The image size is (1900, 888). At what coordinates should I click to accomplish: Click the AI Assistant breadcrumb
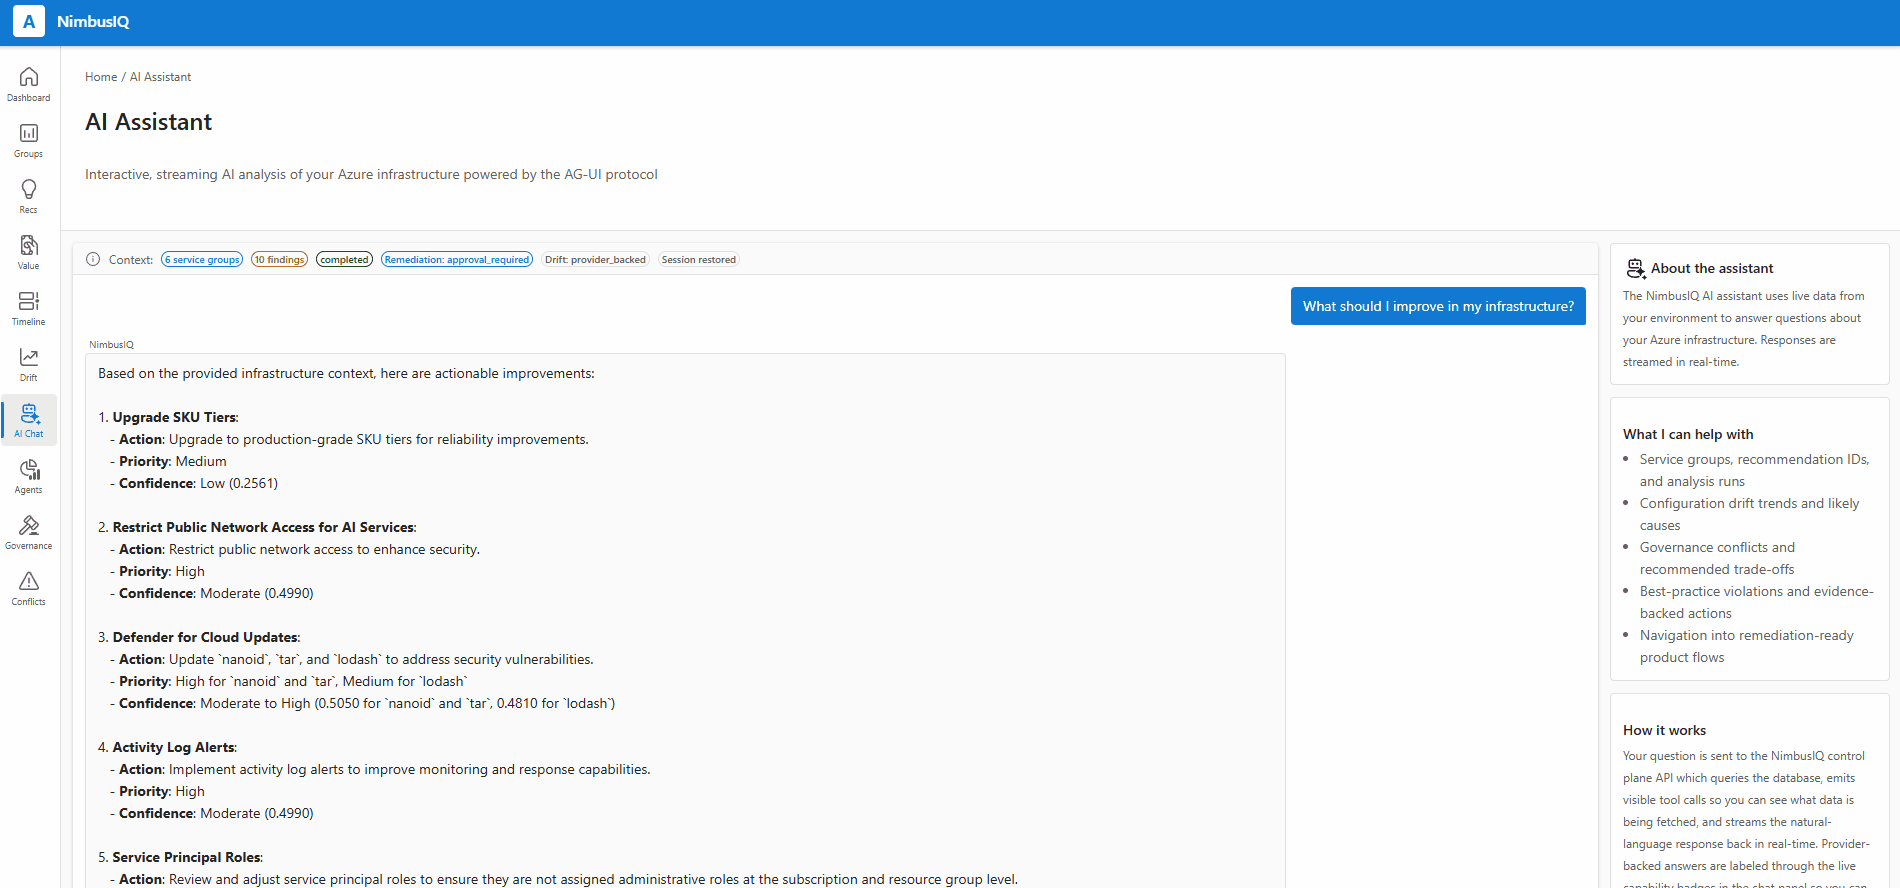click(x=160, y=77)
